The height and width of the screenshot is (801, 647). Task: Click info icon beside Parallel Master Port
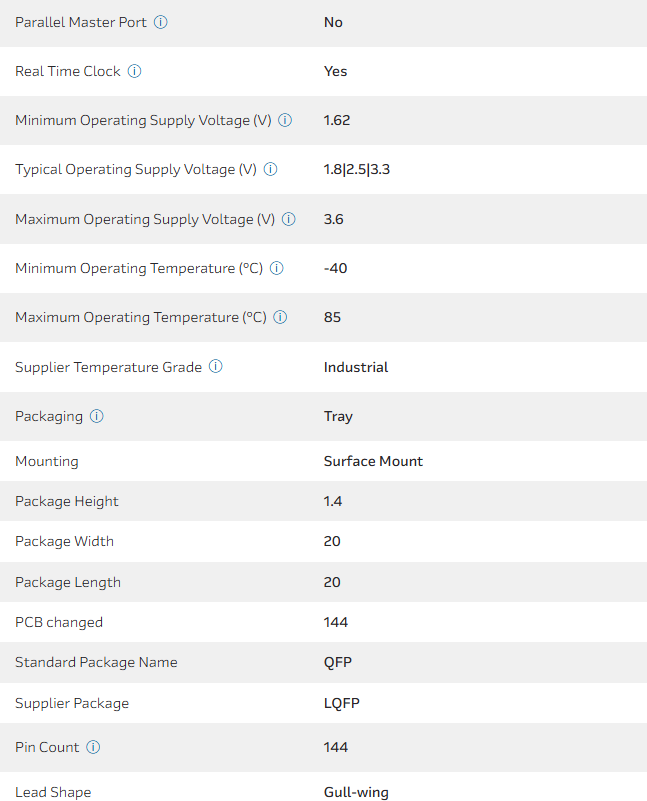click(161, 22)
